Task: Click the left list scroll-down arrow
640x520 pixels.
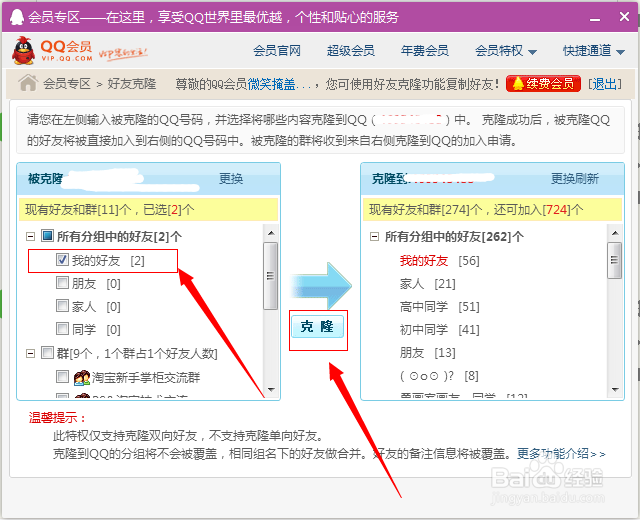Action: [x=271, y=390]
